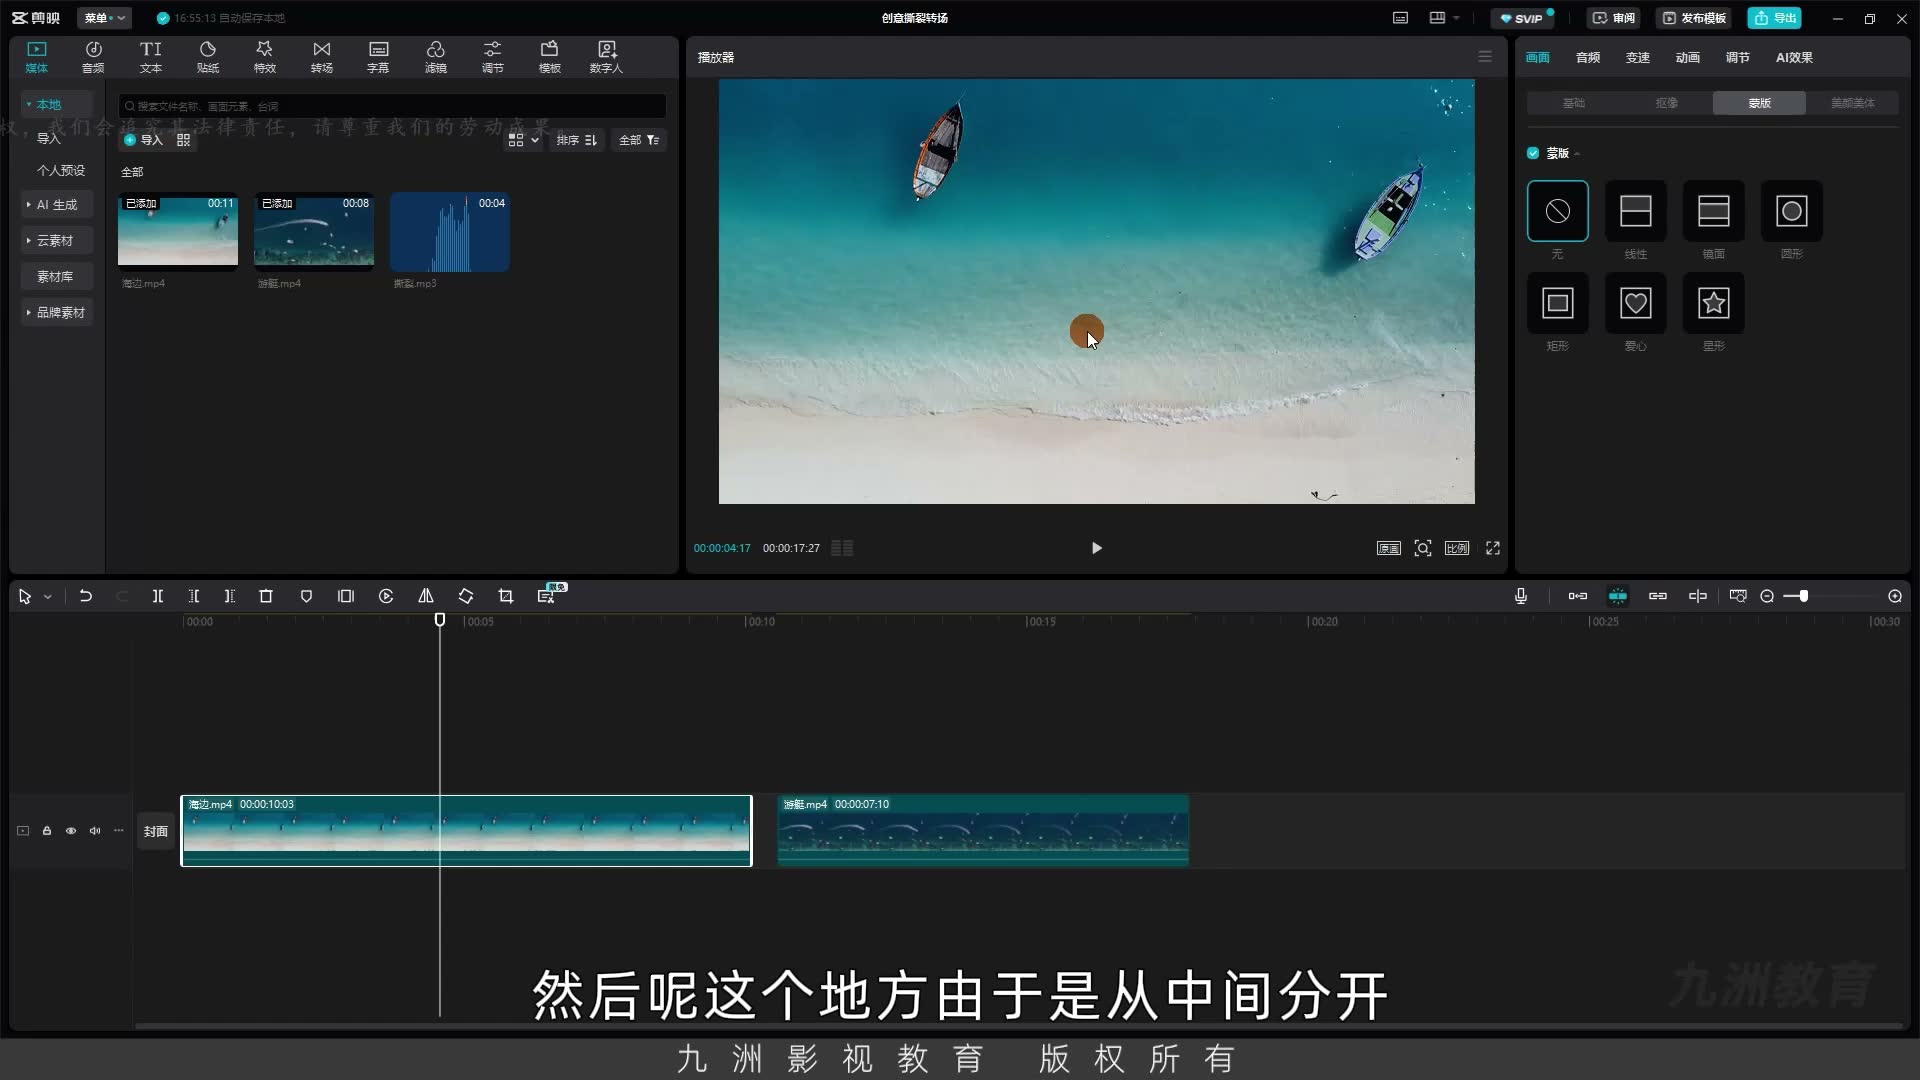Switch to the AI效果 tab
1920x1080 pixels.
pos(1794,57)
